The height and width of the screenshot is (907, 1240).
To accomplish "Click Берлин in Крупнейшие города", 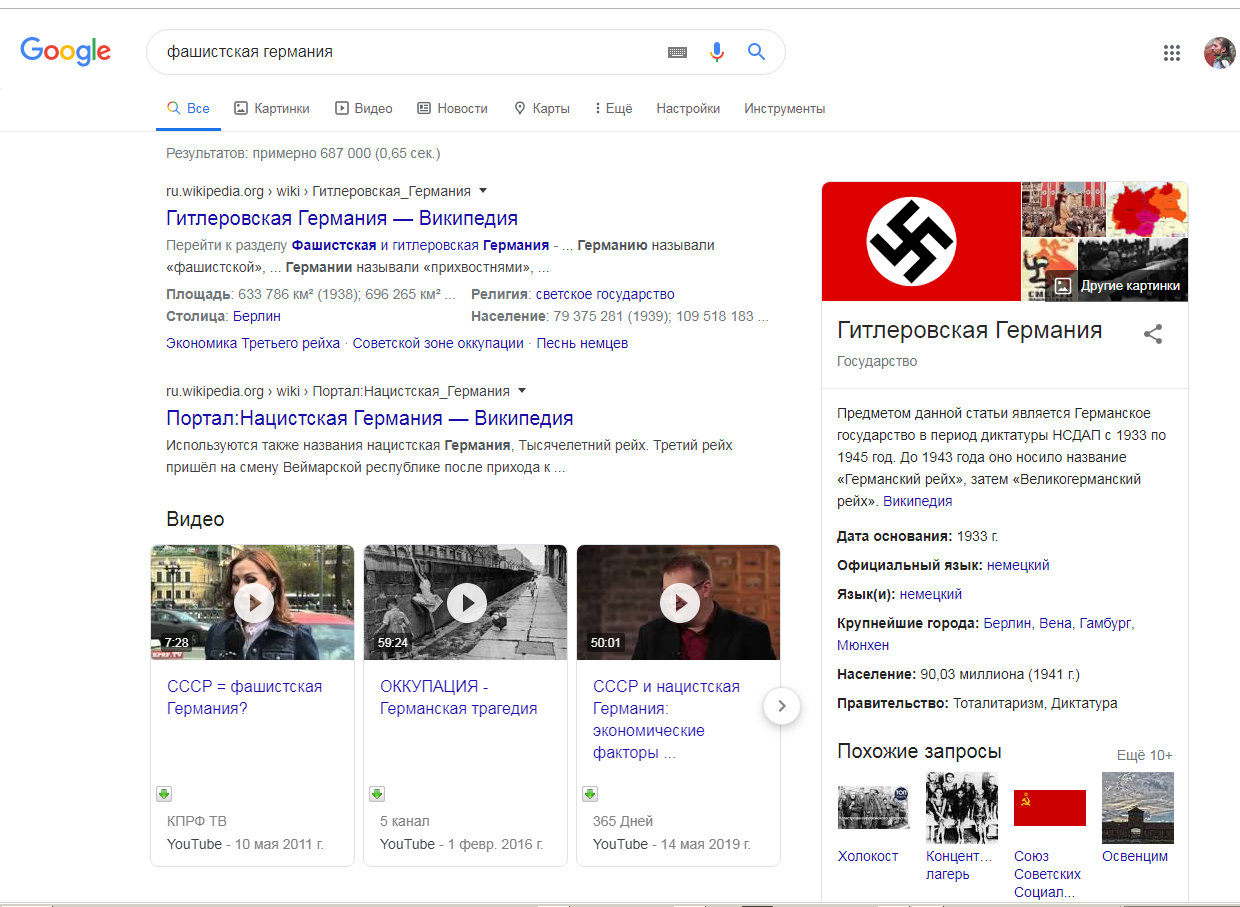I will (x=1008, y=623).
